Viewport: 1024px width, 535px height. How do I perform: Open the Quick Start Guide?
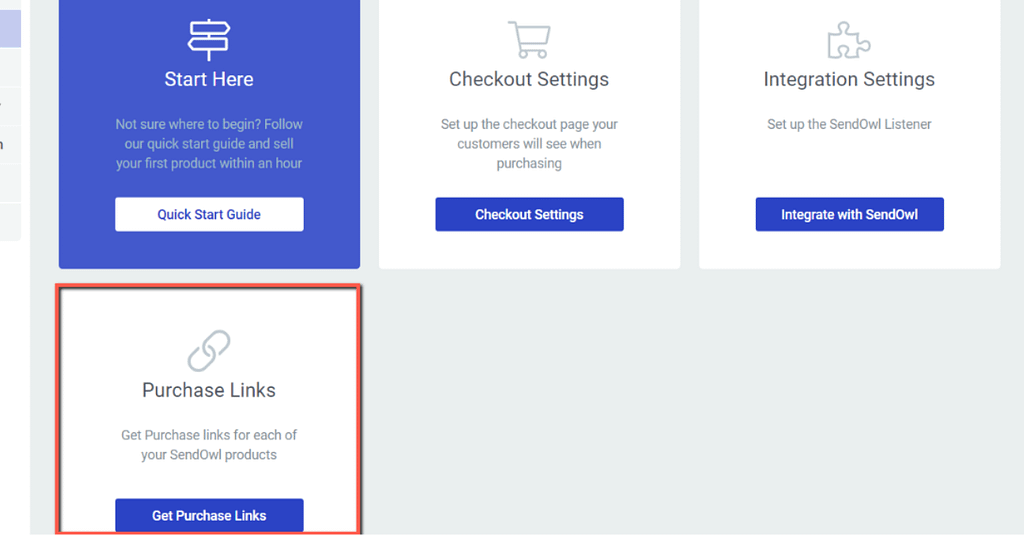pos(209,214)
